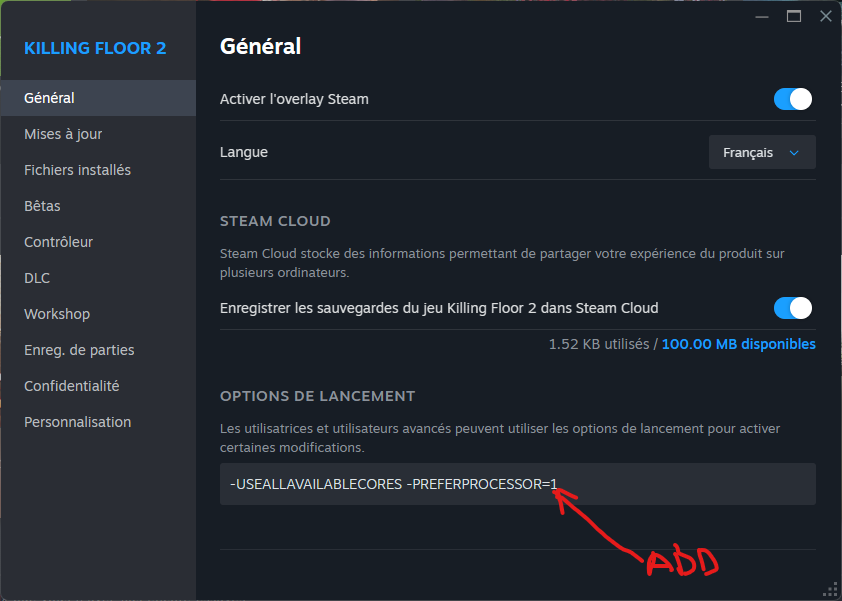Disable the Steam overlay toggle
Image resolution: width=842 pixels, height=601 pixels.
793,99
